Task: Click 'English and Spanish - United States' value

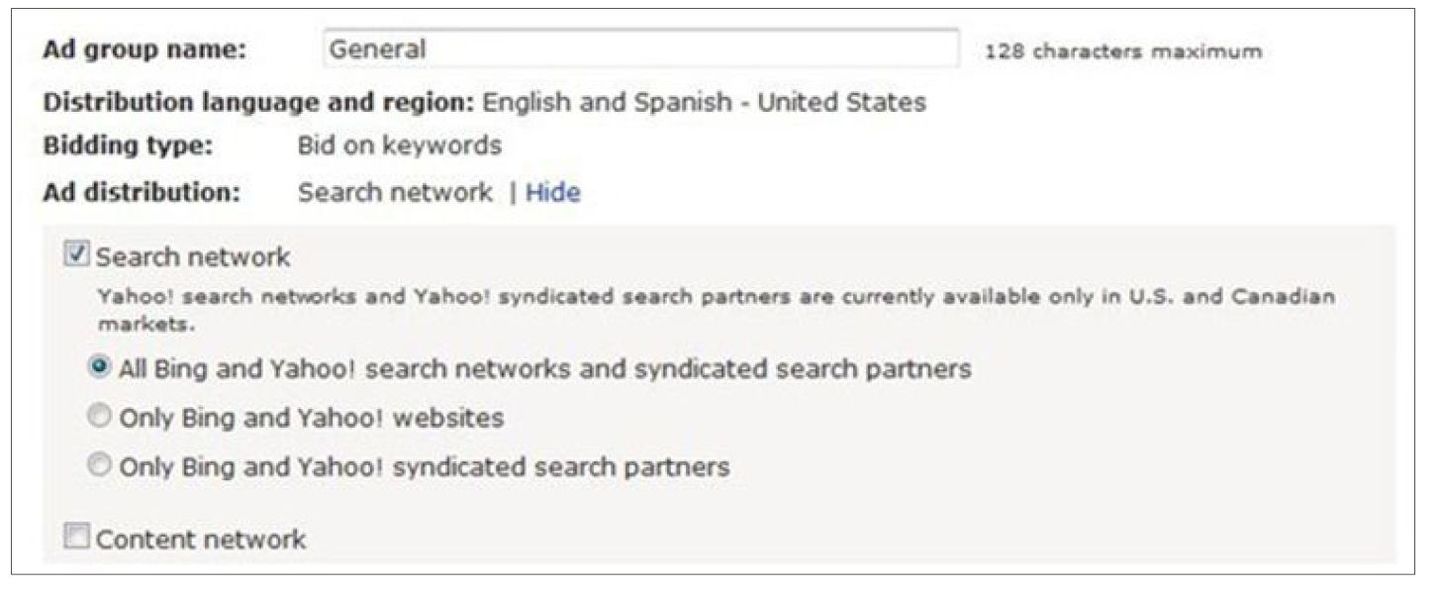Action: coord(704,102)
